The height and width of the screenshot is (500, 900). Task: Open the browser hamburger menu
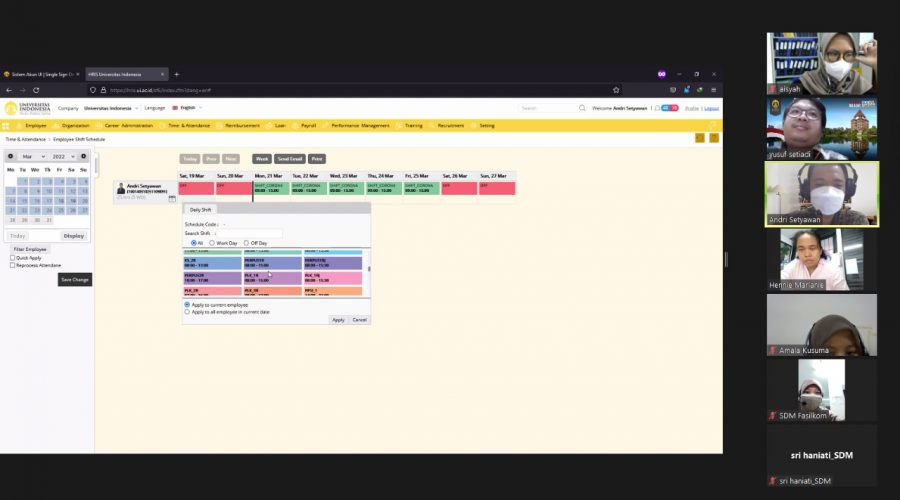coord(713,90)
